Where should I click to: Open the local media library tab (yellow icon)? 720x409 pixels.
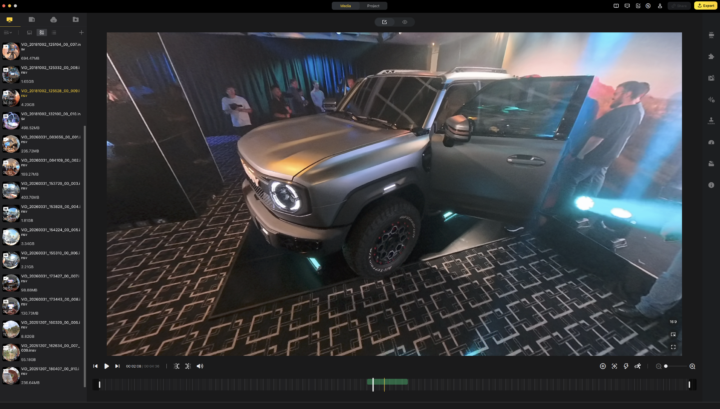point(10,20)
